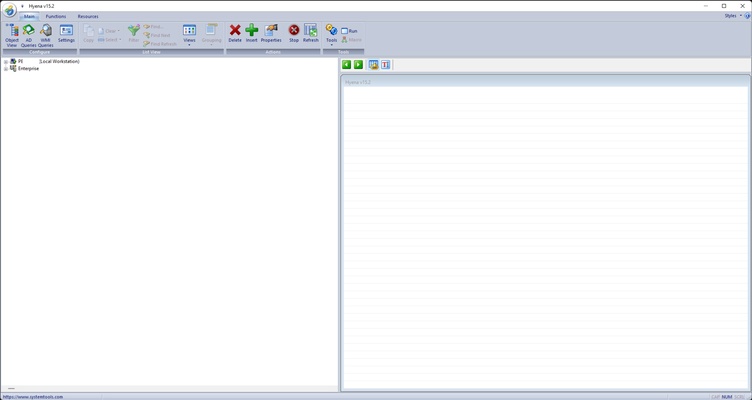Open WMI Queries

point(46,35)
